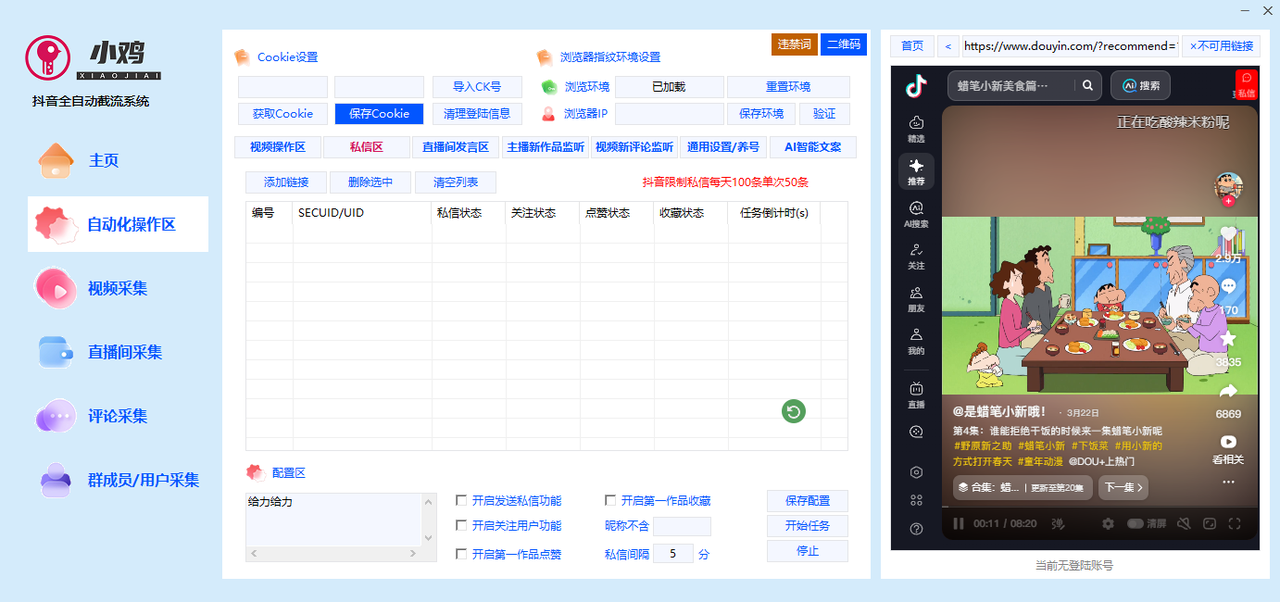Like the video with the heart icon
The image size is (1280, 602).
(1228, 235)
